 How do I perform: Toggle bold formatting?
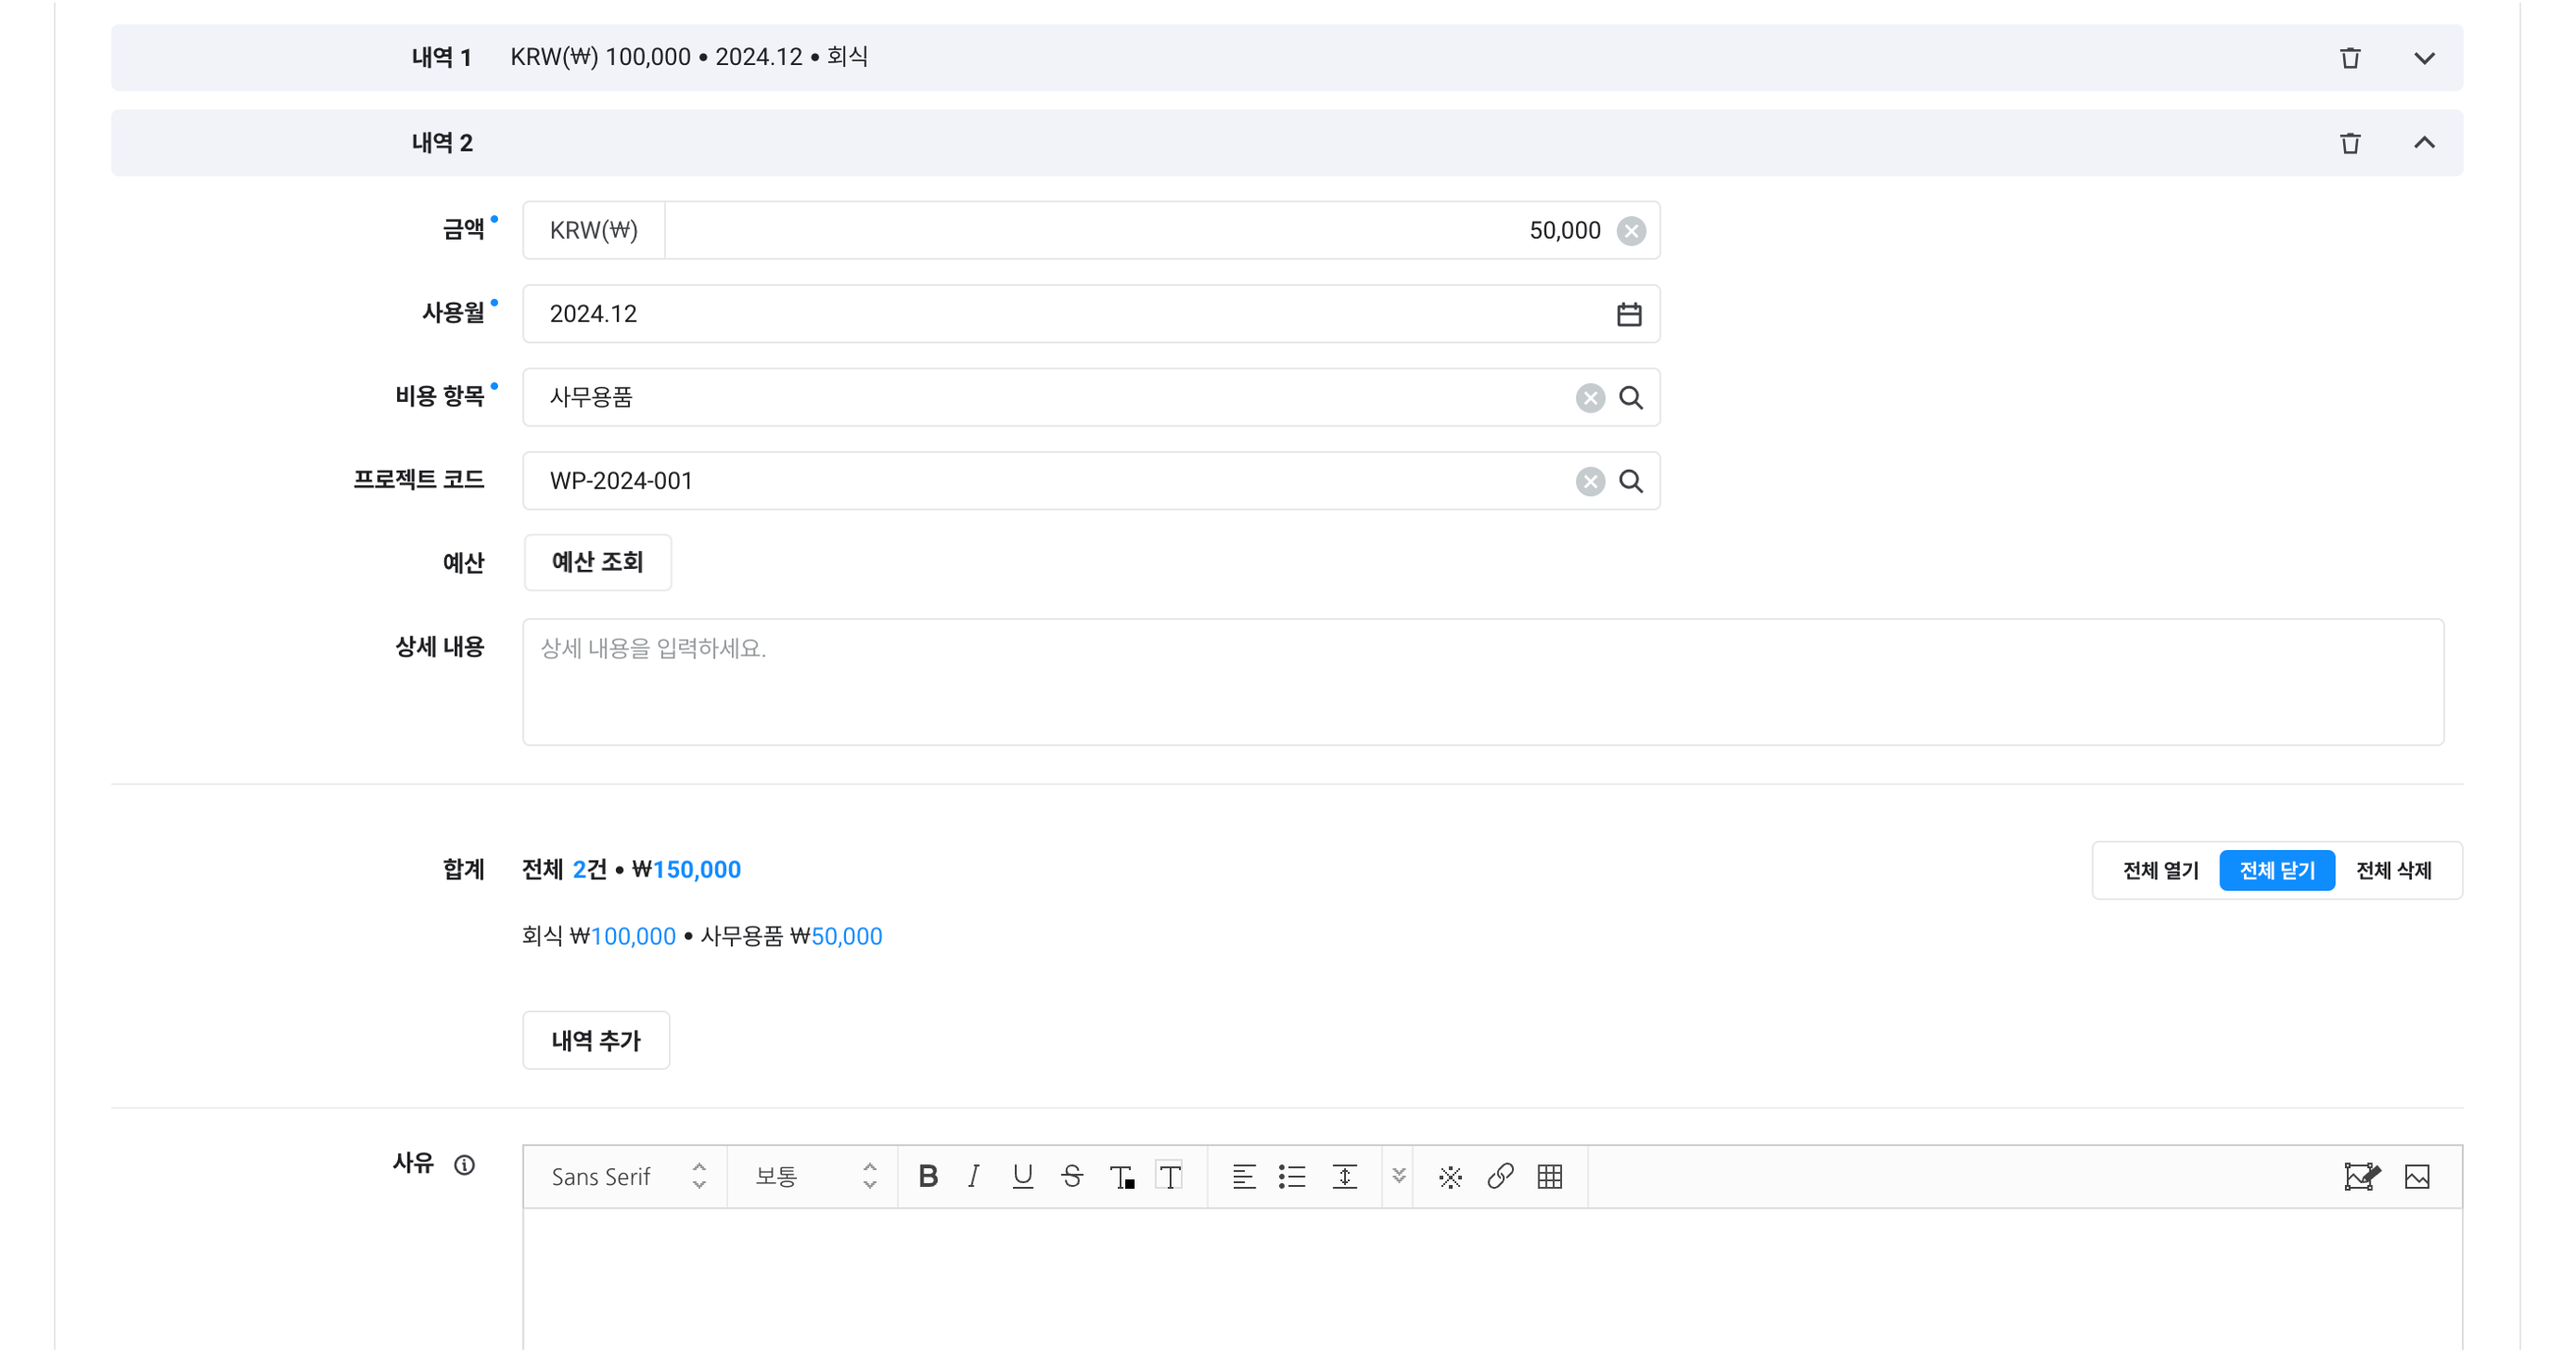(928, 1177)
